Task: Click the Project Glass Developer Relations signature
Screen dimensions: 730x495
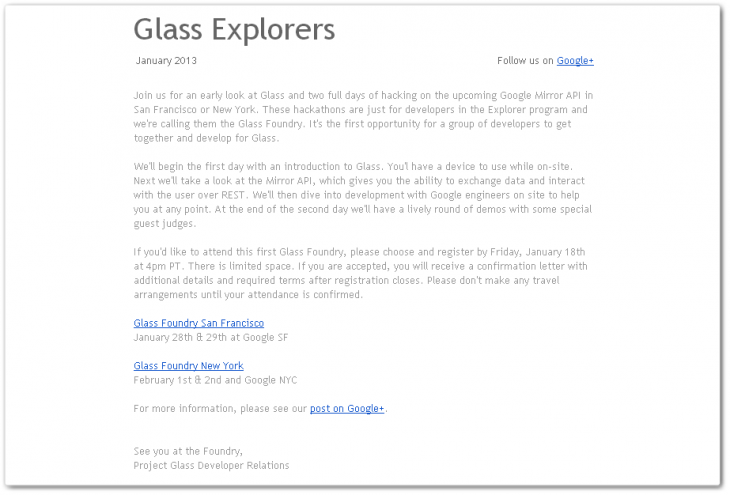Action: 211,466
